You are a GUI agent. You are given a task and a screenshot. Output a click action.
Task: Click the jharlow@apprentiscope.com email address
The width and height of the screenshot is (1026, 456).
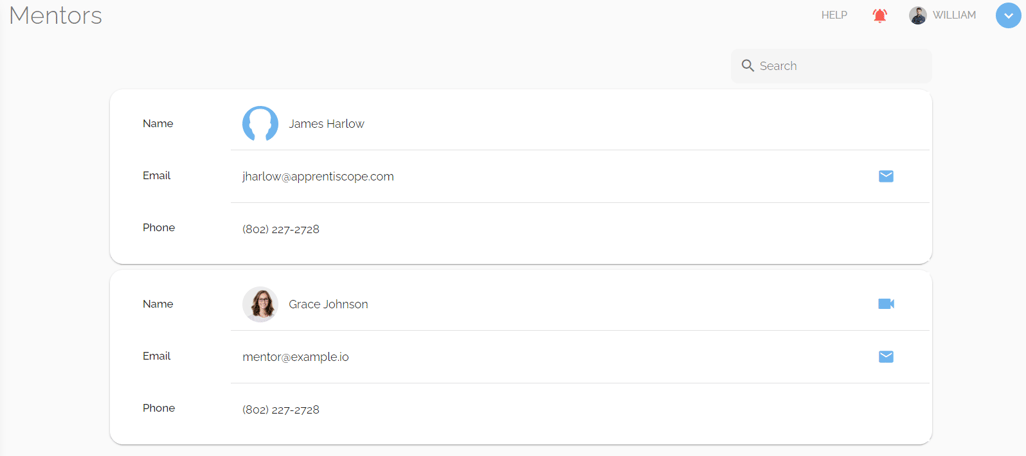[x=318, y=177]
